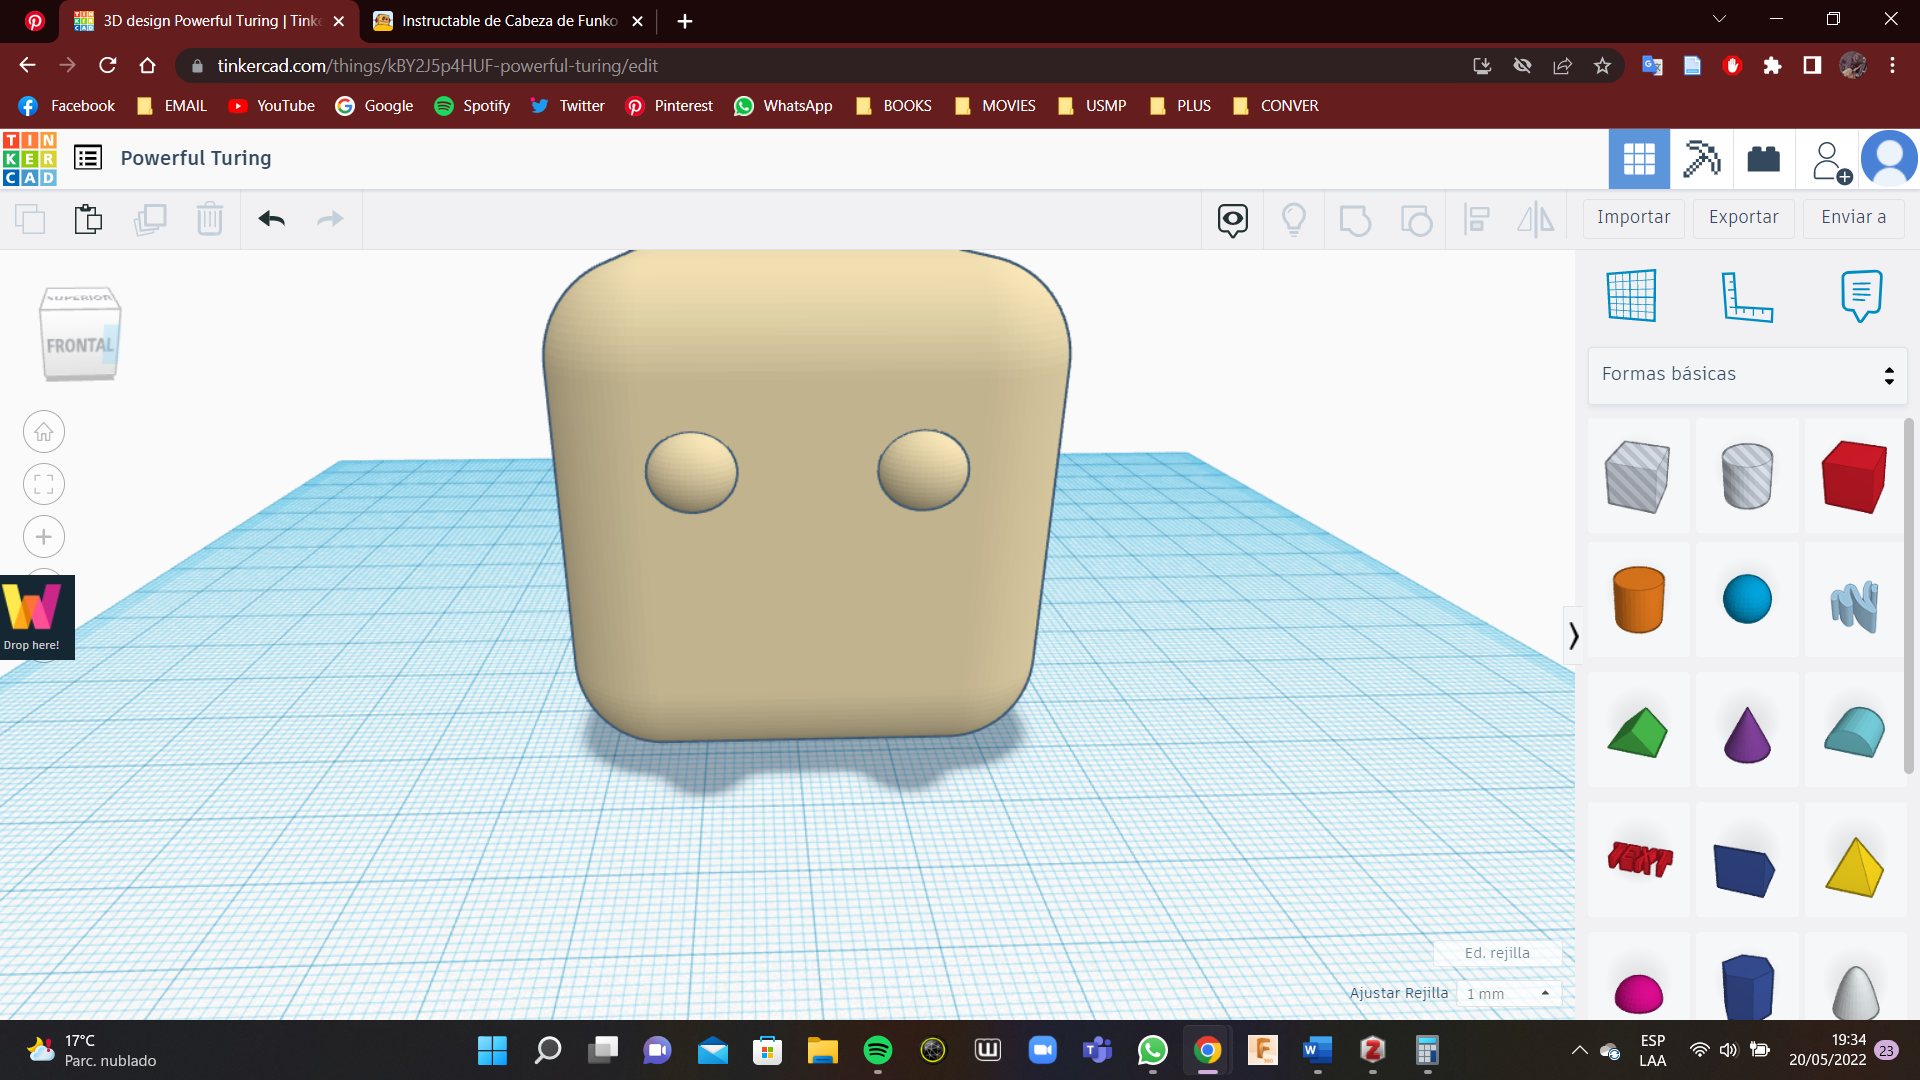Select the Ruler tool

pos(1747,296)
